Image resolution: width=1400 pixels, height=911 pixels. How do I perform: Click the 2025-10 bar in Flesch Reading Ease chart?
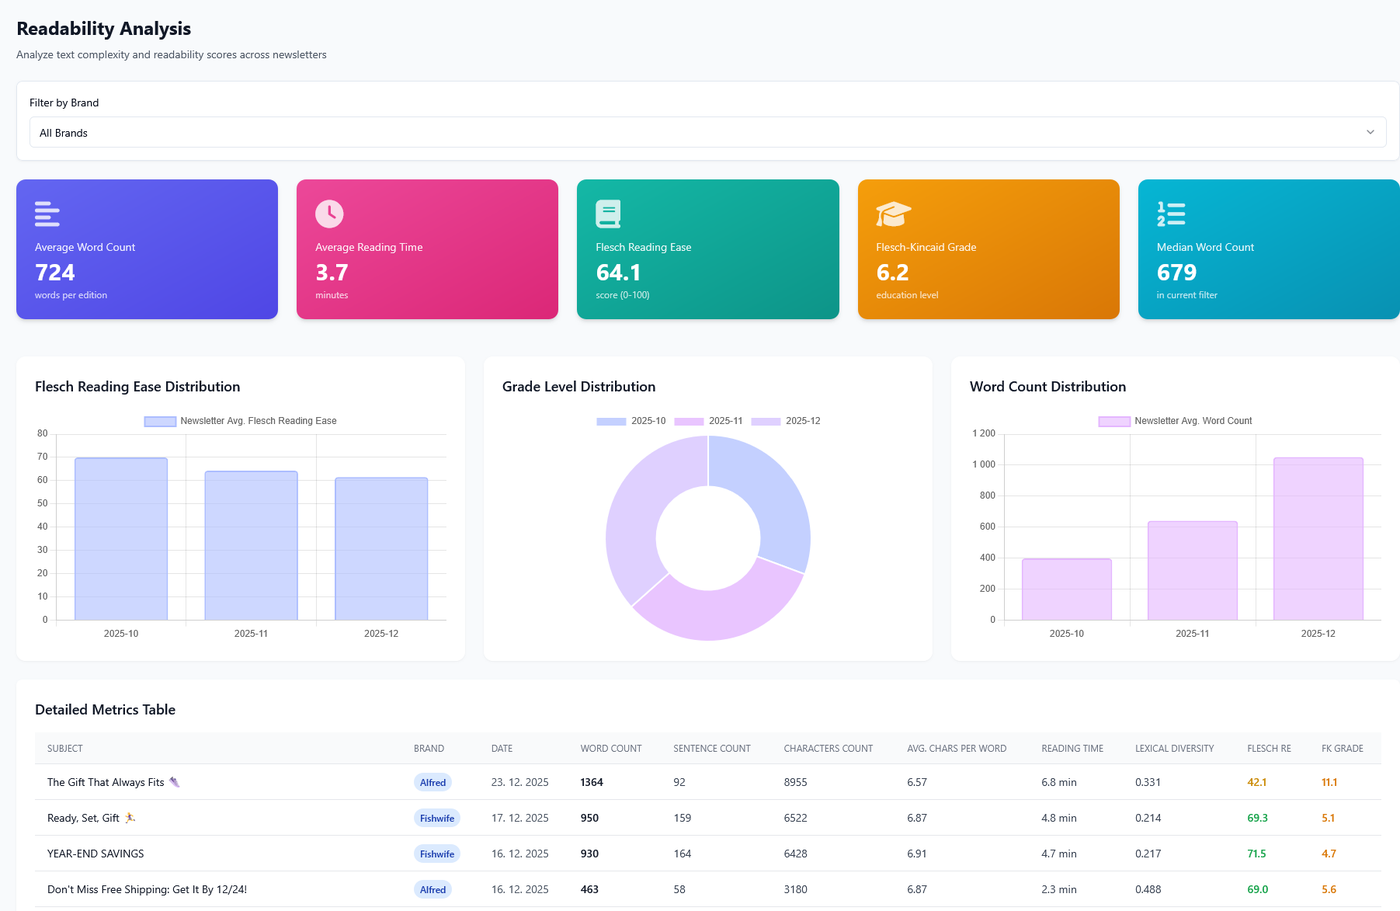121,539
